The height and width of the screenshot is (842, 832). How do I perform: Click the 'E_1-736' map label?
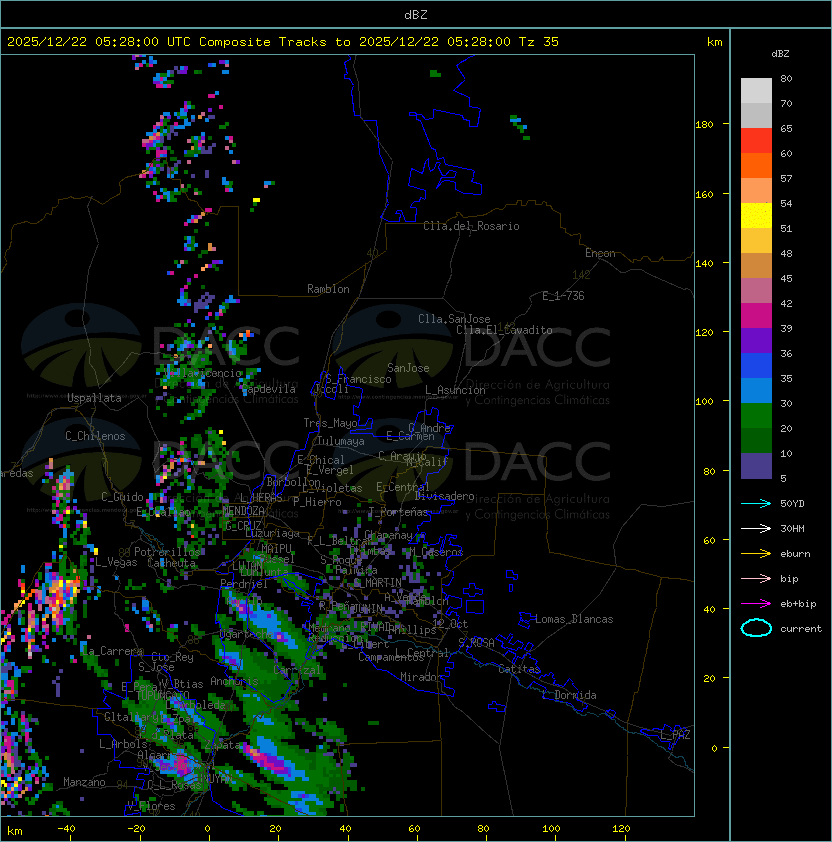coord(563,296)
